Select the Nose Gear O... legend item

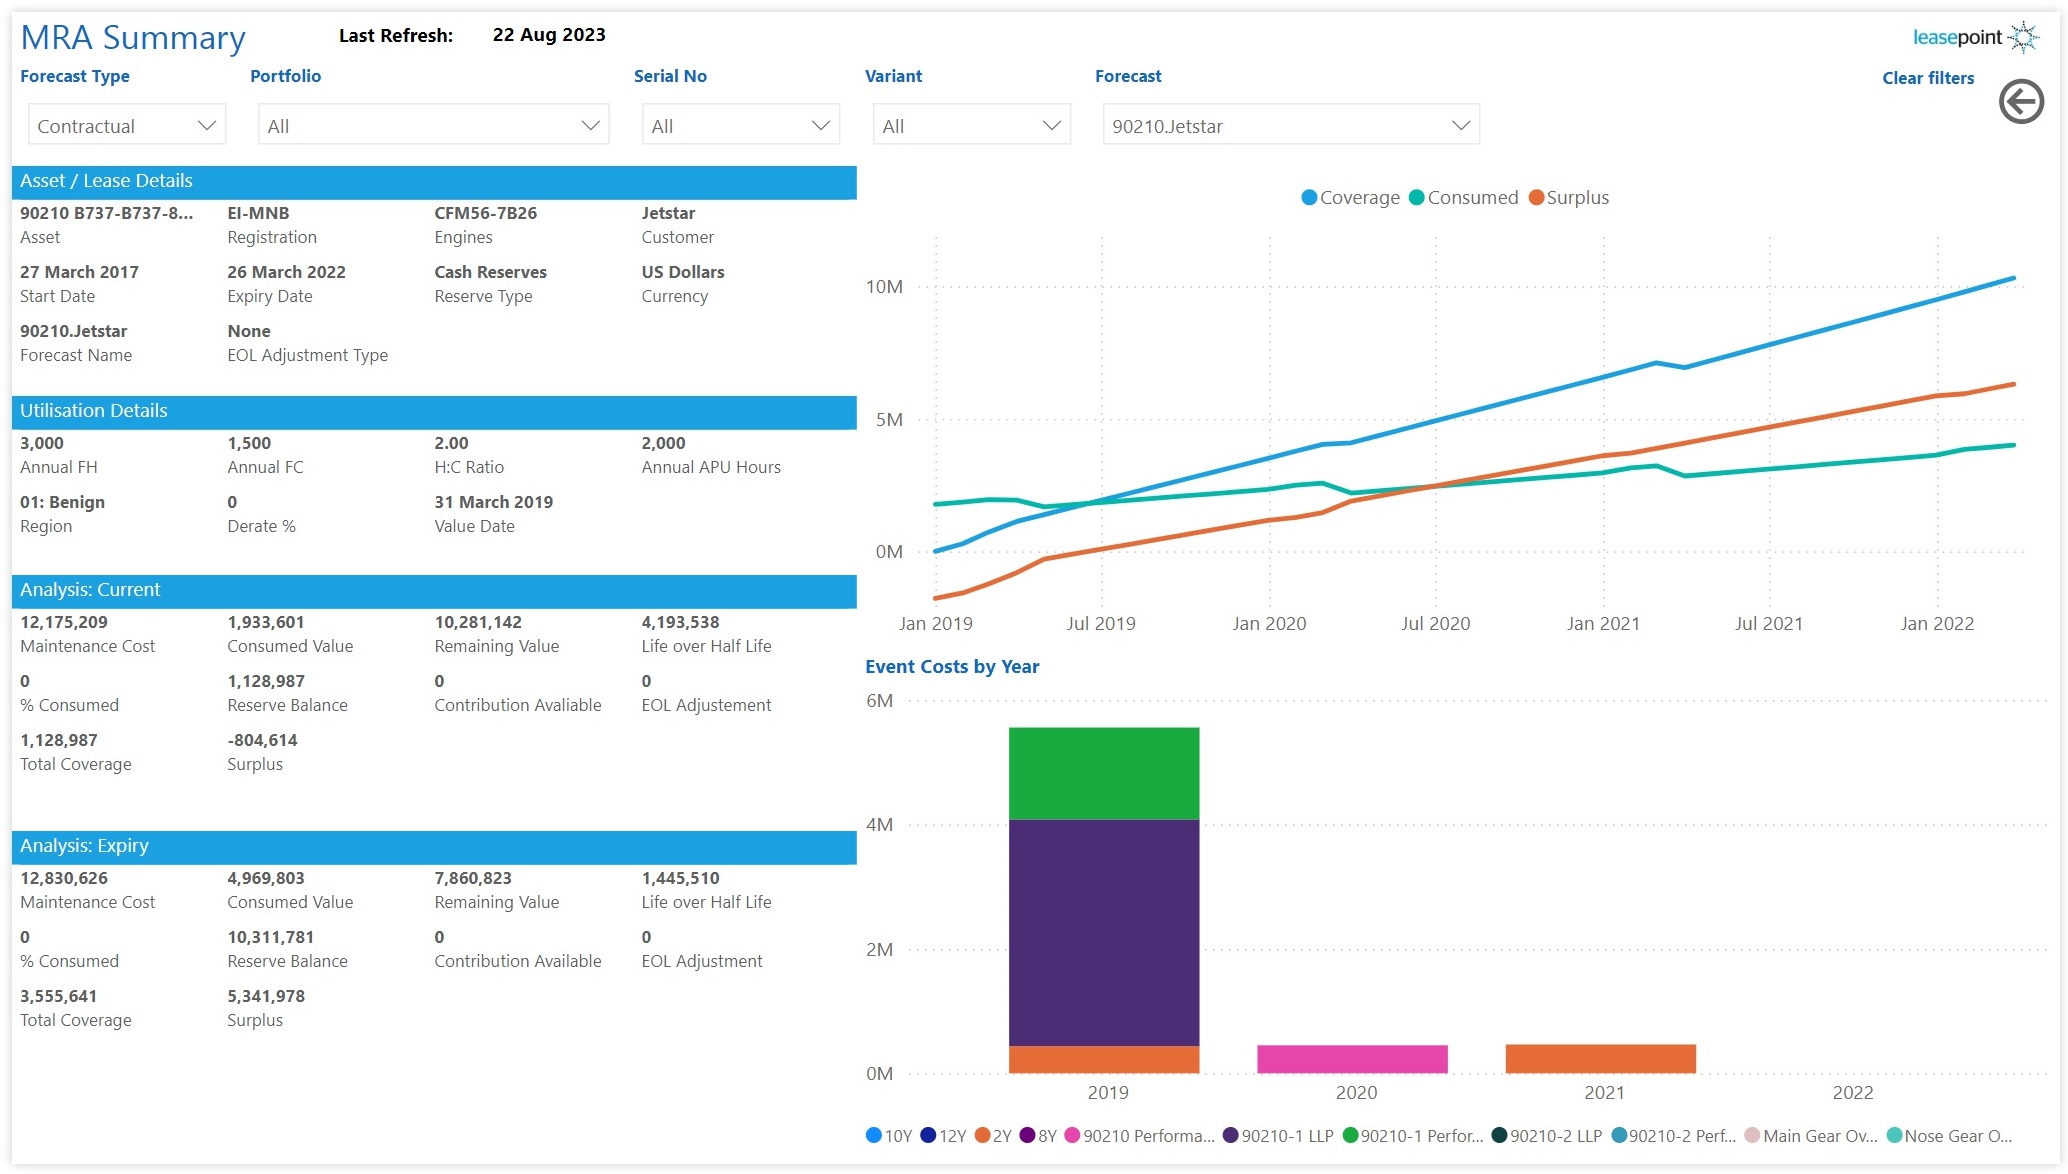click(x=1949, y=1136)
